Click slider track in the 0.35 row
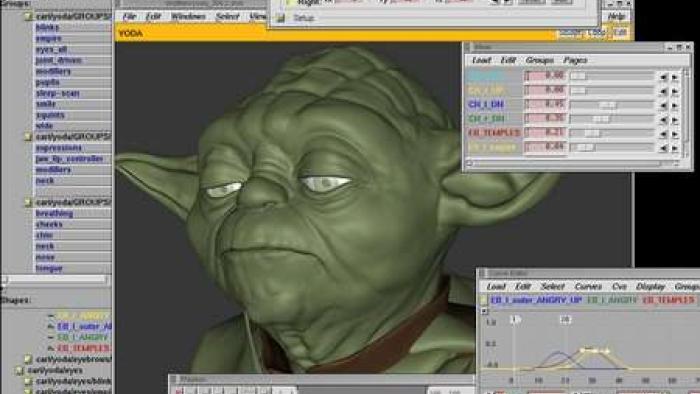This screenshot has height=394, width=700. [612, 119]
